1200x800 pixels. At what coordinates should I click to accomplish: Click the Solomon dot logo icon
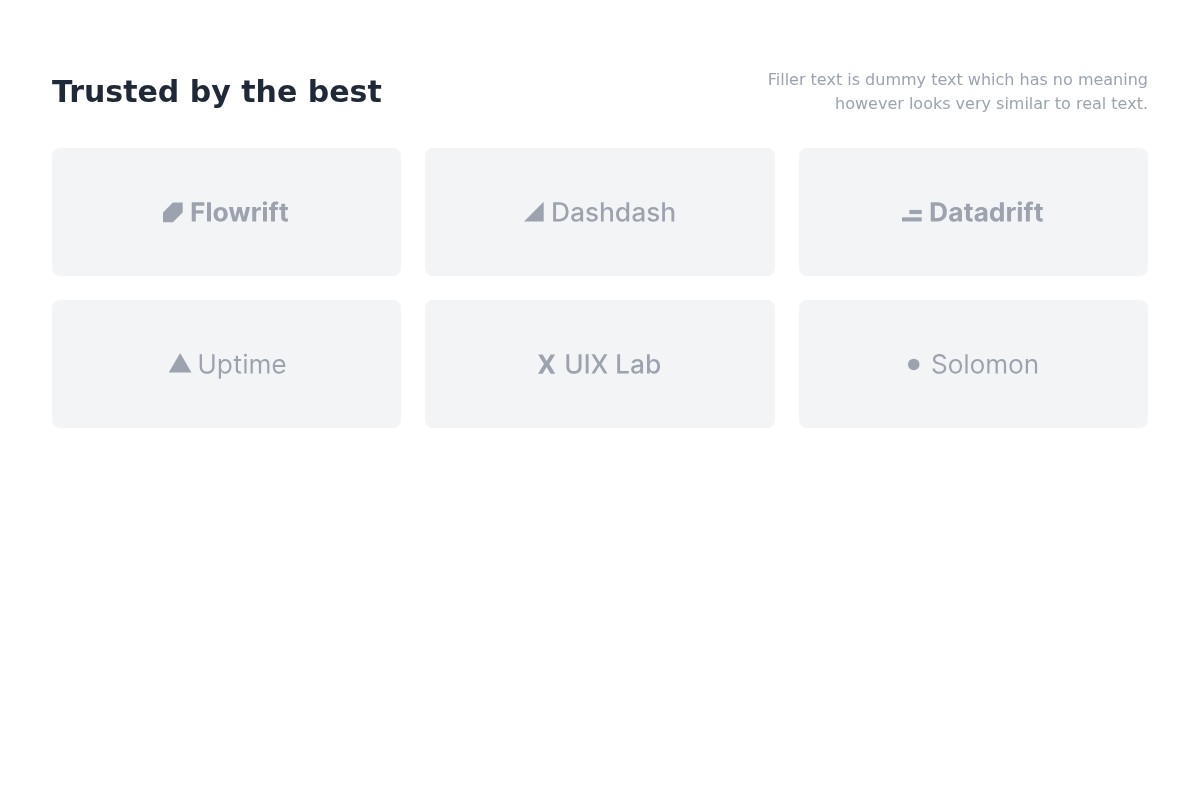914,365
